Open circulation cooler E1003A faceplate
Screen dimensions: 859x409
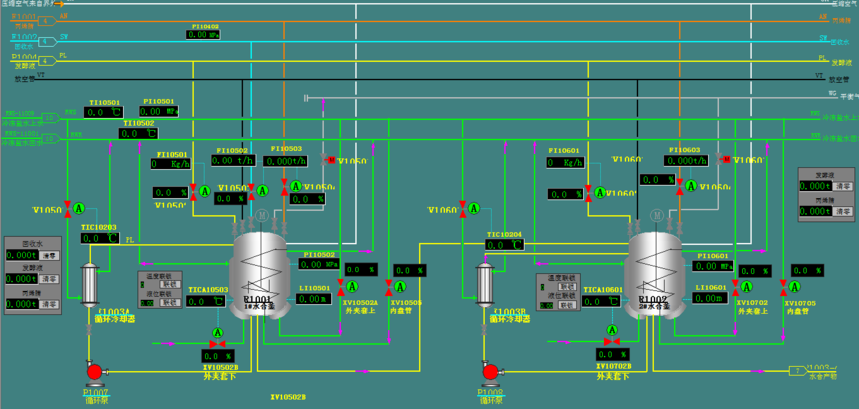[x=88, y=284]
